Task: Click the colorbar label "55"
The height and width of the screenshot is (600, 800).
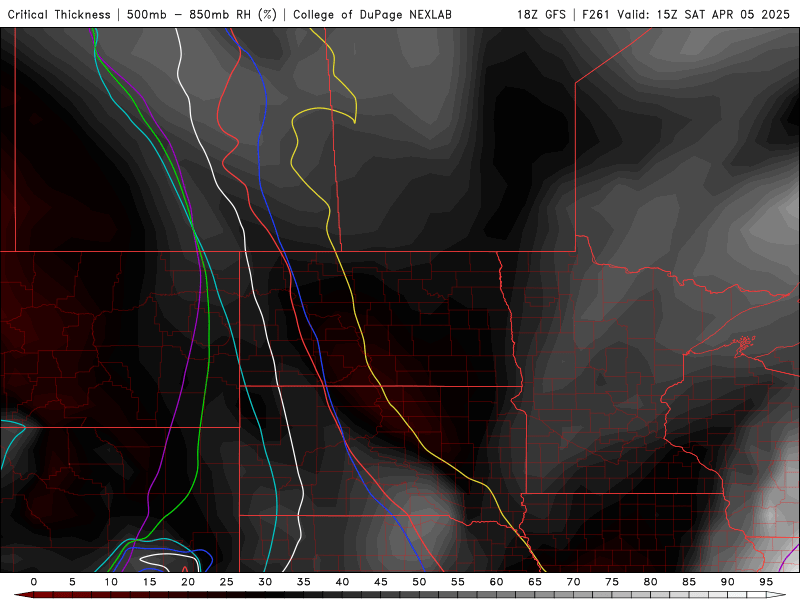Action: [x=458, y=582]
